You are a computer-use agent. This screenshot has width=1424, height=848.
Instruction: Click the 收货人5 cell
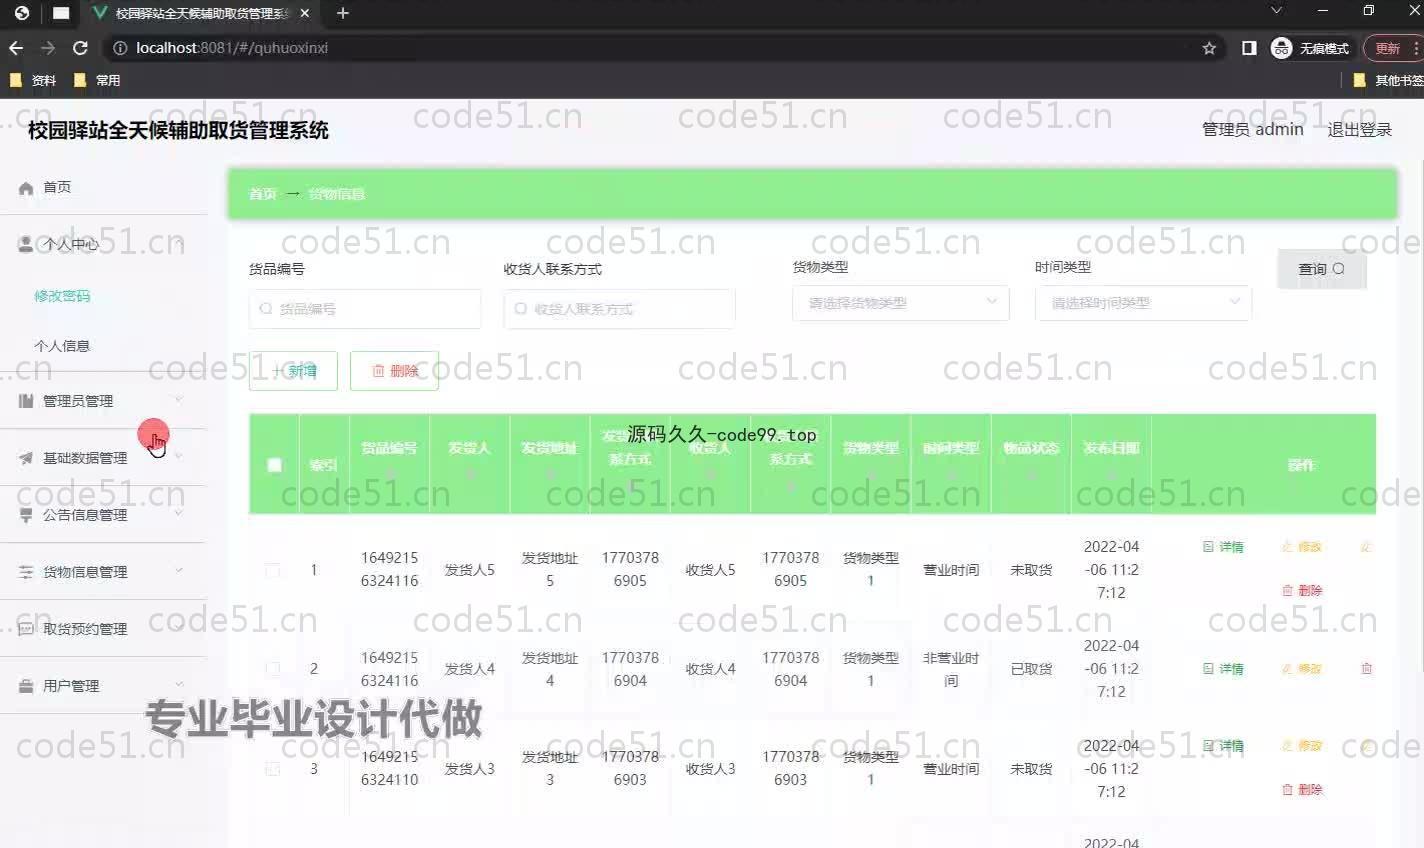[710, 570]
